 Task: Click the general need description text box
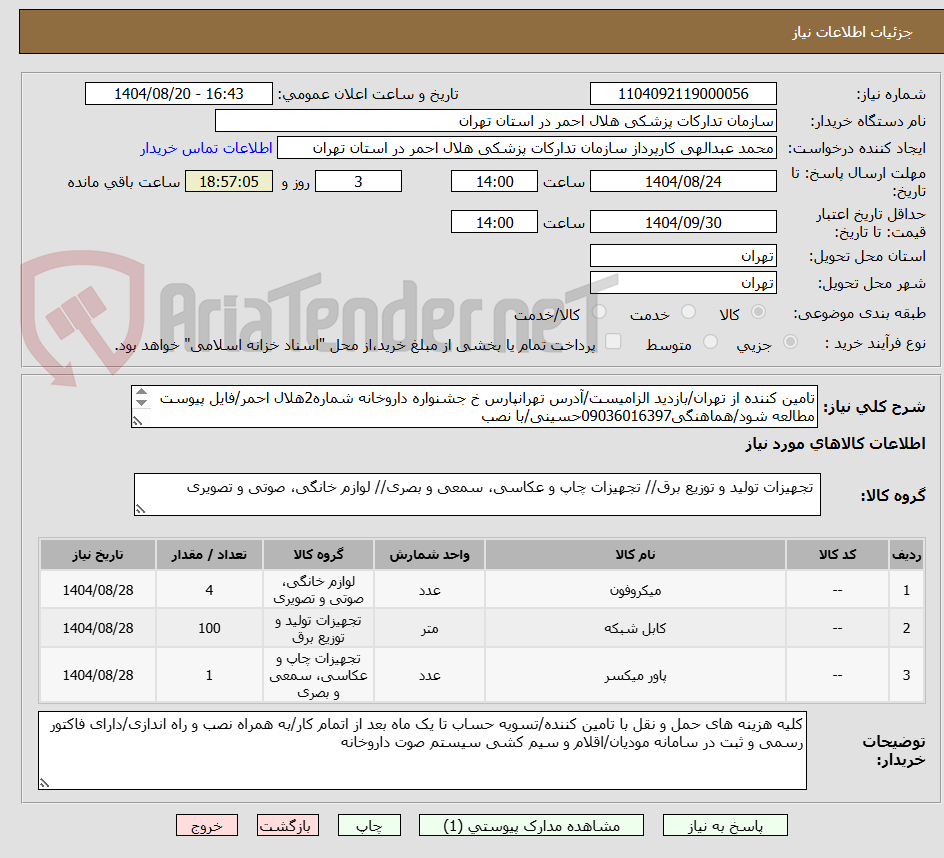[x=474, y=407]
